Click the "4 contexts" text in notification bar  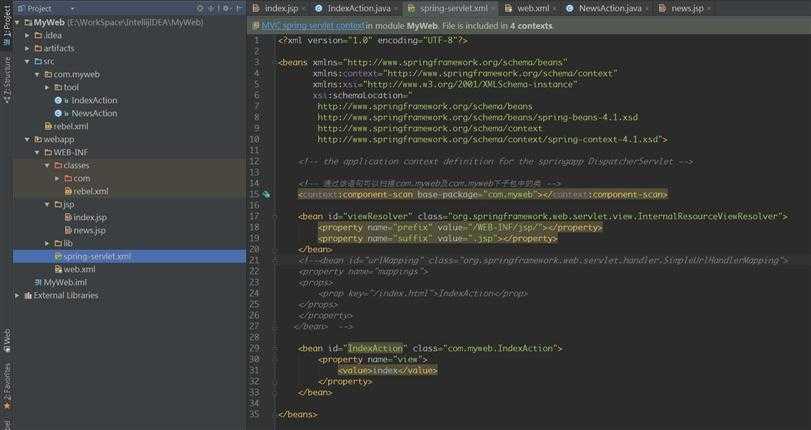coord(531,25)
